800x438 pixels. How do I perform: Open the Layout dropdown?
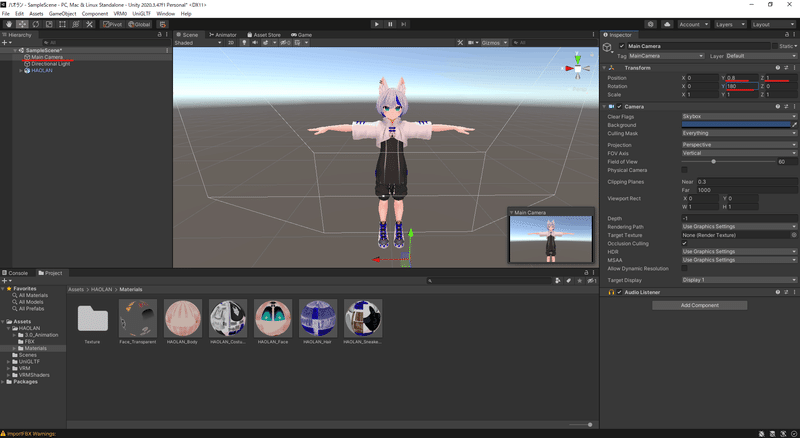[x=772, y=24]
